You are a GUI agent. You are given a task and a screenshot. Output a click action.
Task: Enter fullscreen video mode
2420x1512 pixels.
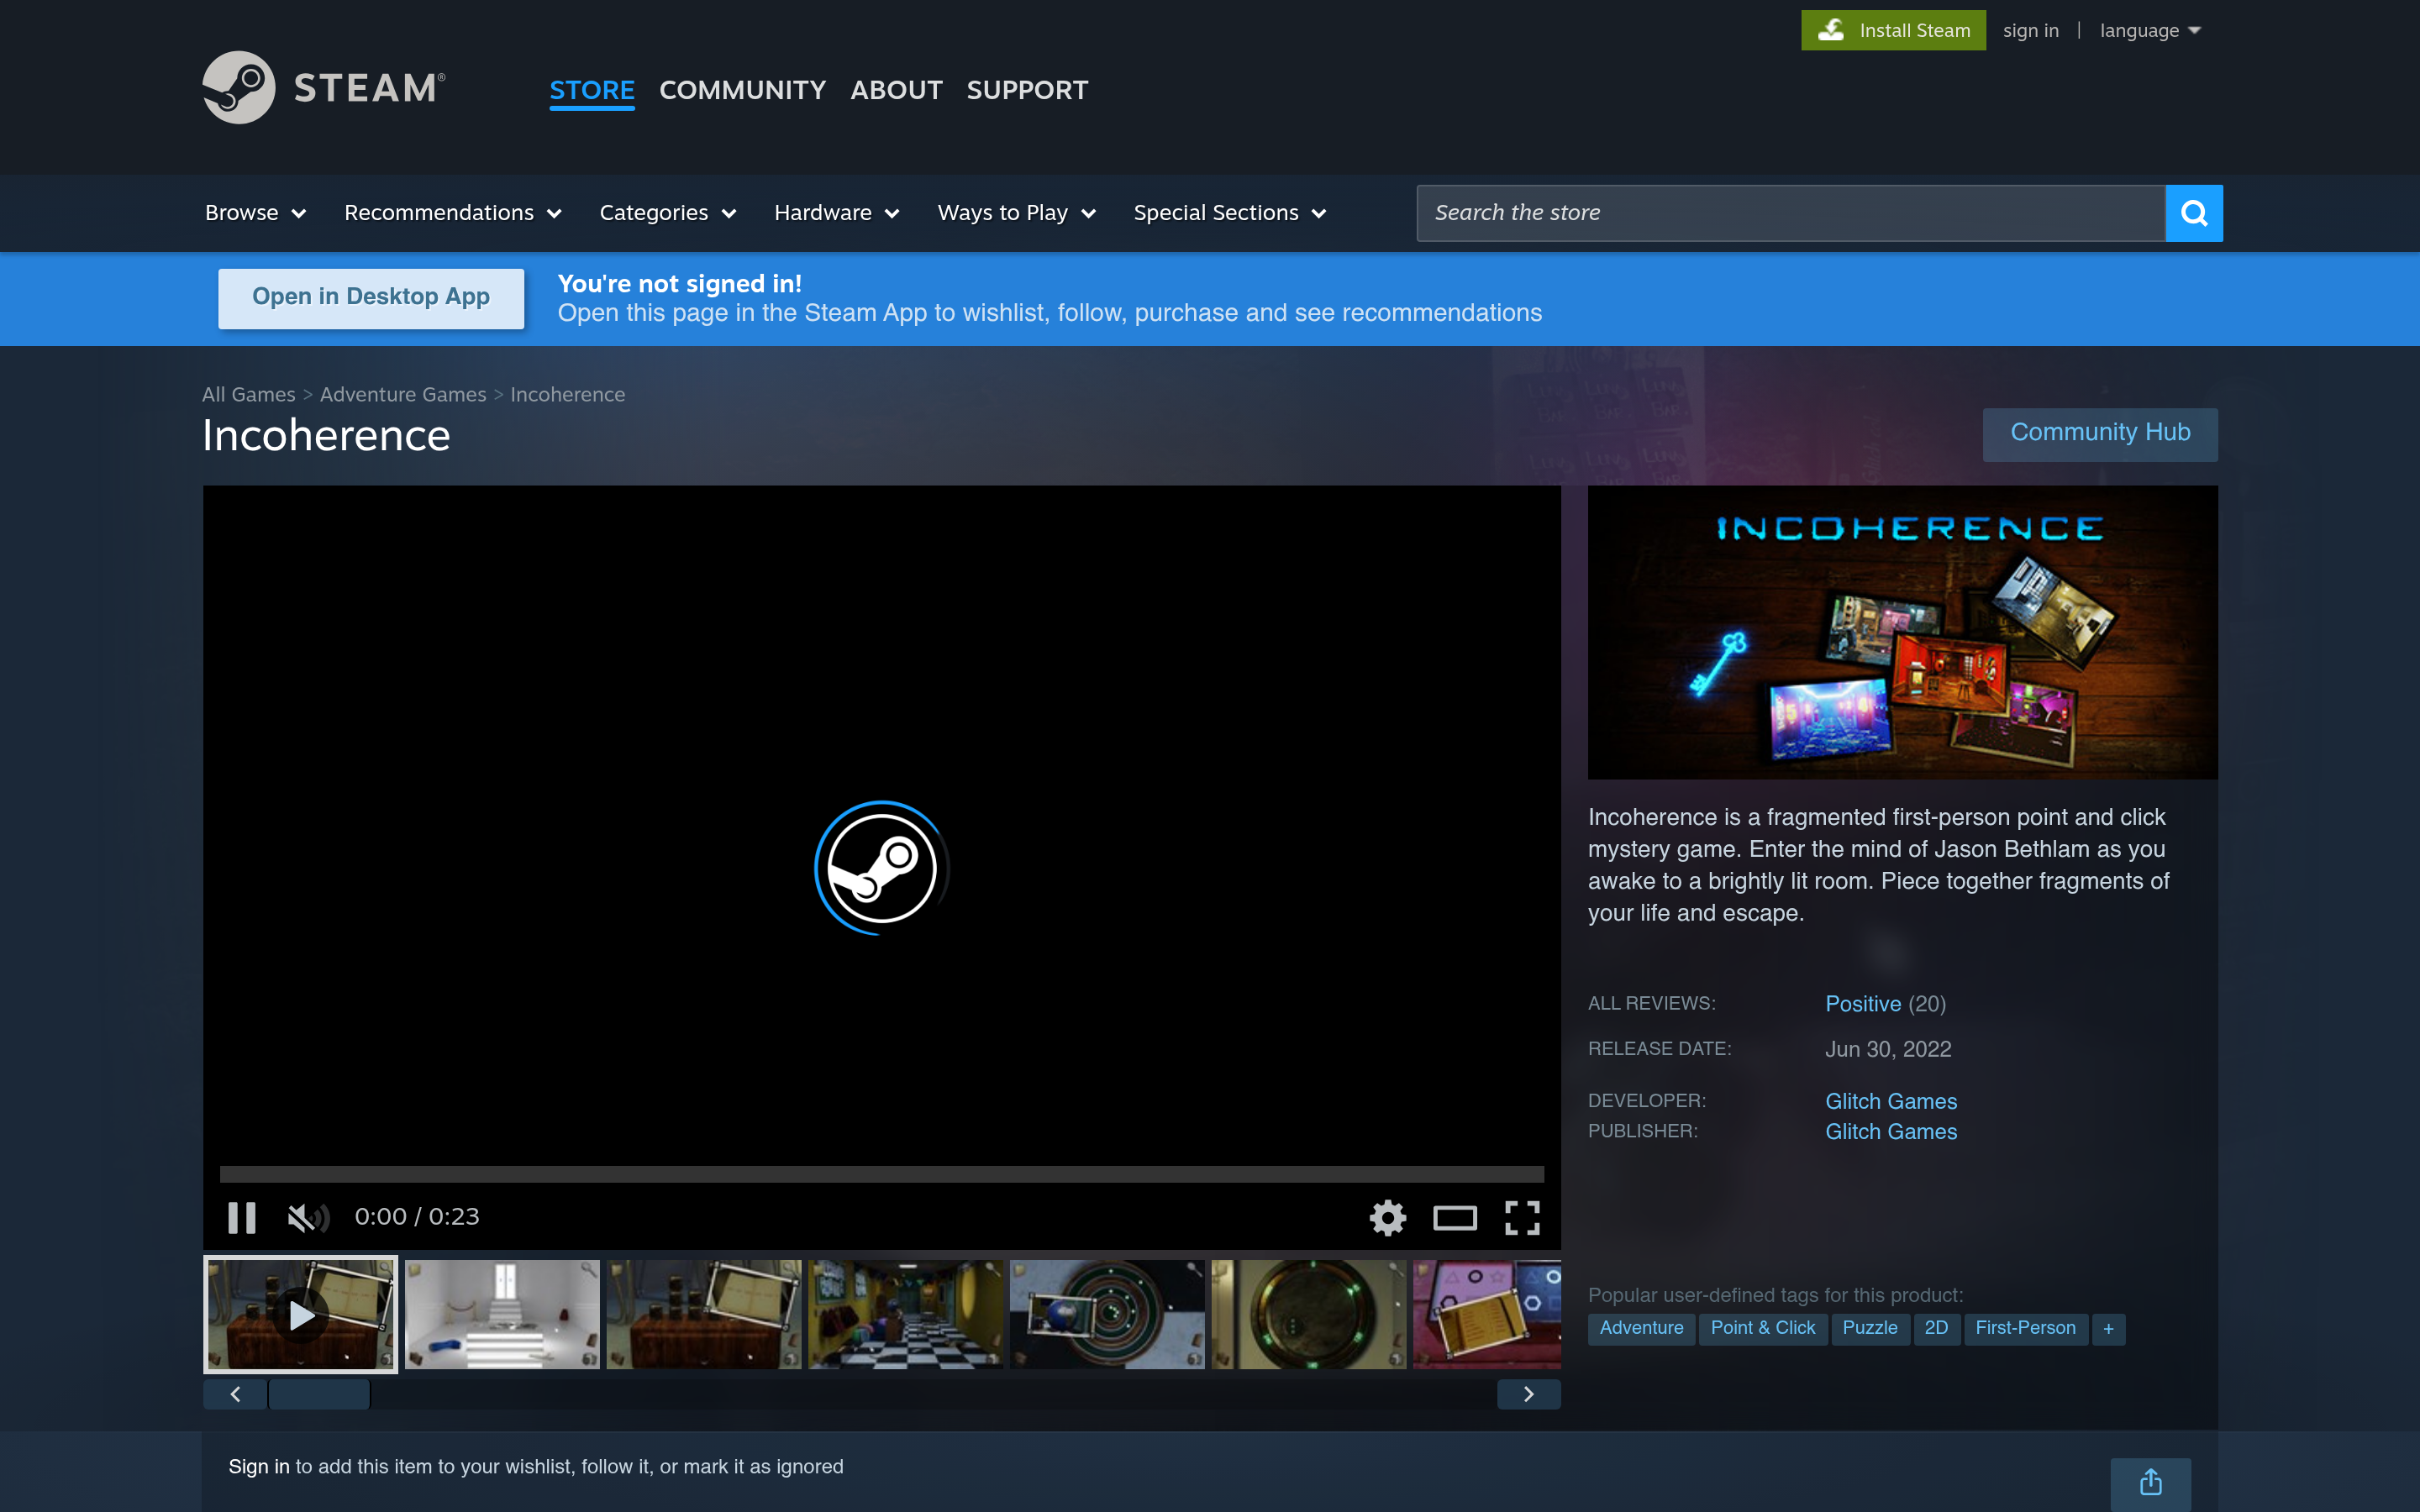coord(1522,1217)
